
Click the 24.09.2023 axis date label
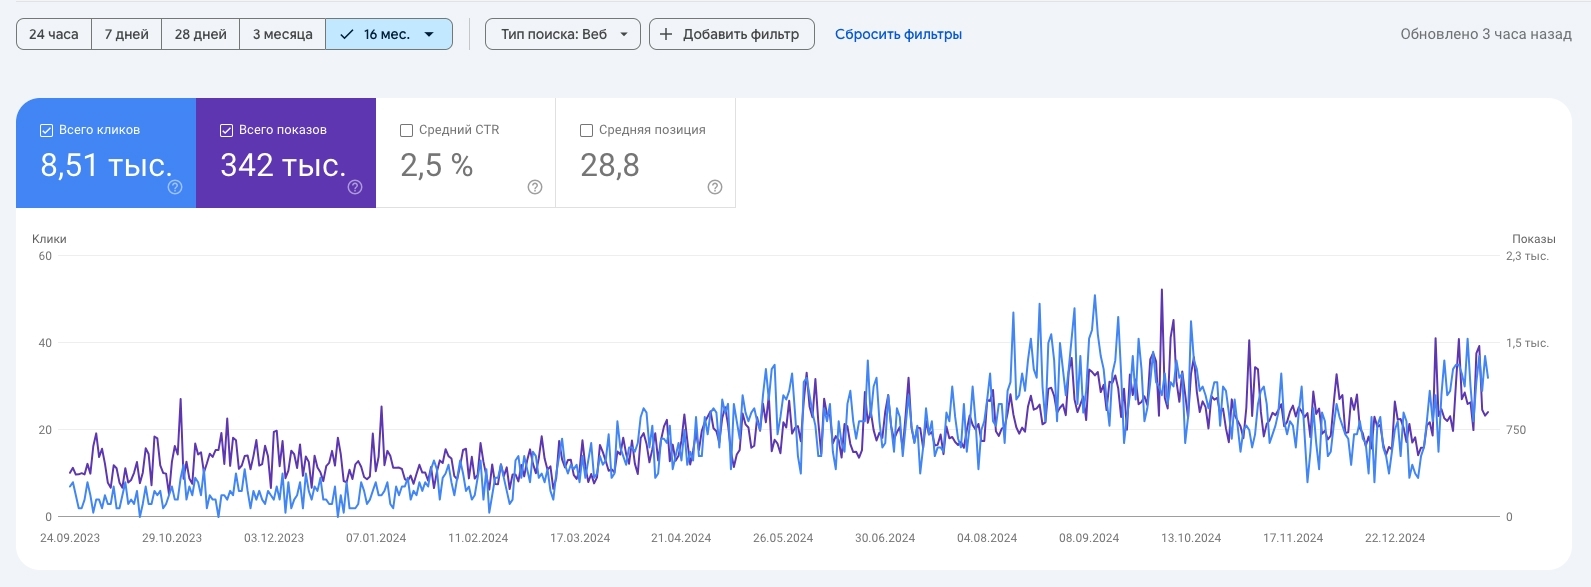[70, 538]
